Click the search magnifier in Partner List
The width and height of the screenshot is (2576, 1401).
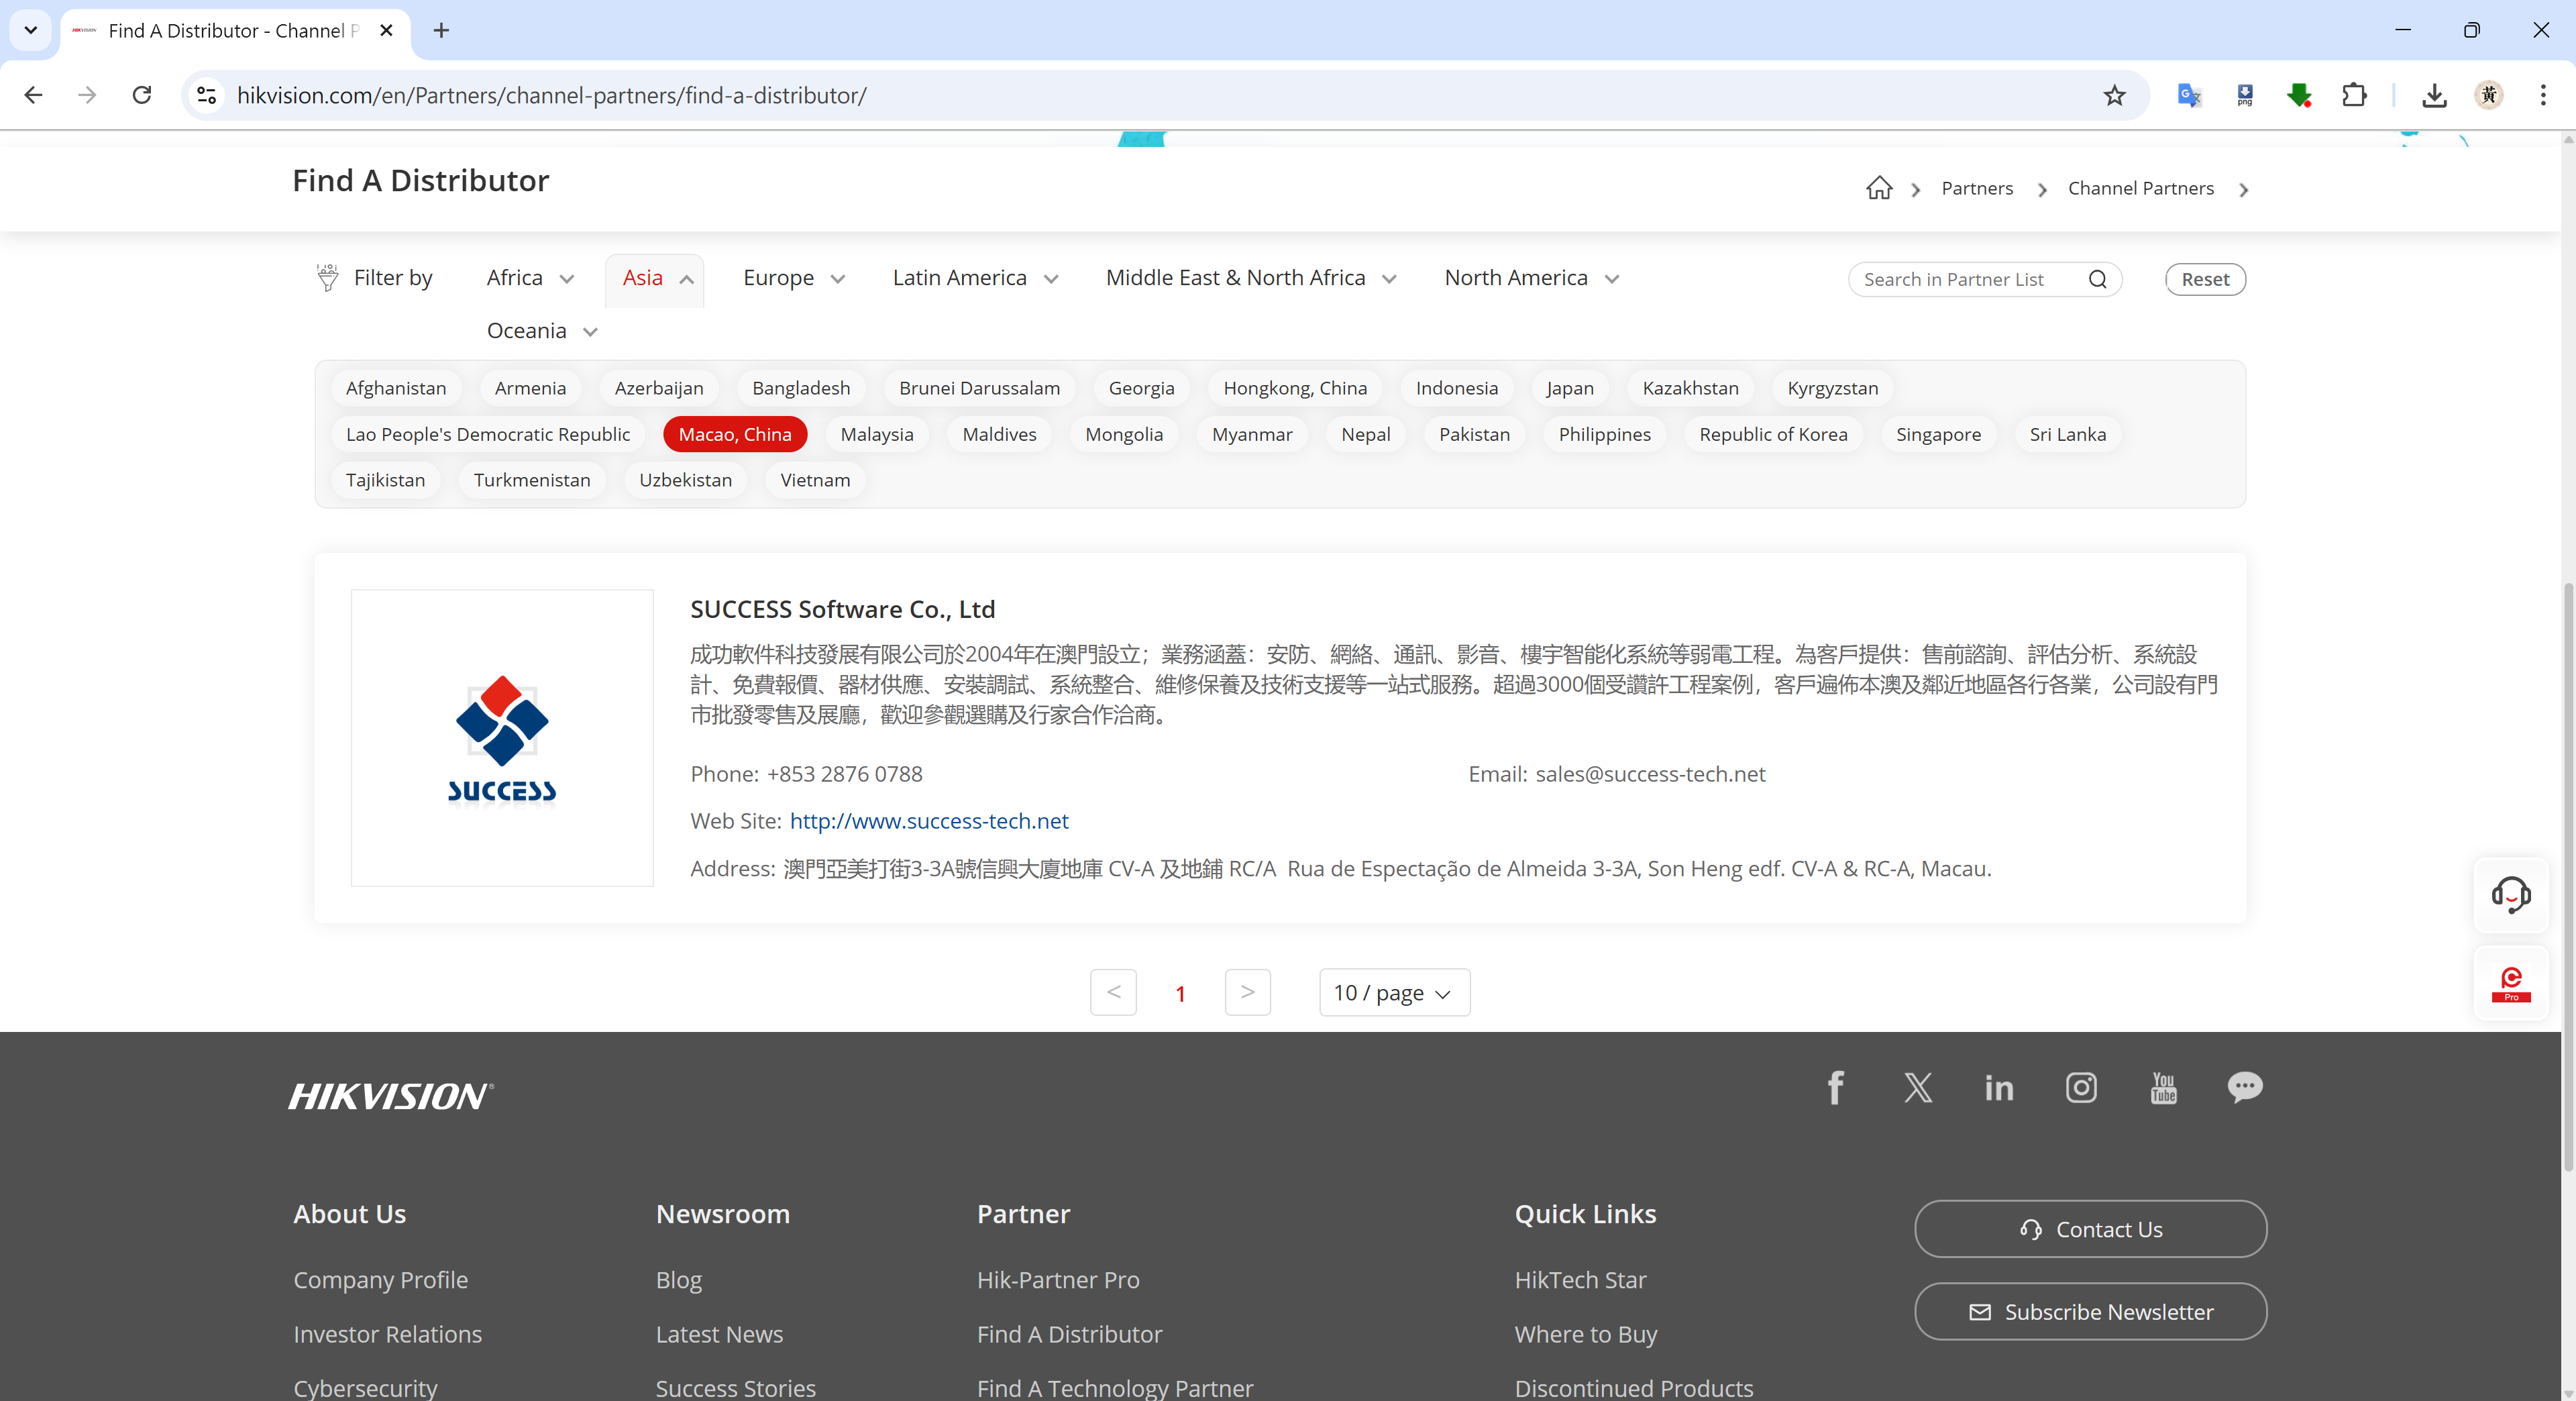[2097, 279]
